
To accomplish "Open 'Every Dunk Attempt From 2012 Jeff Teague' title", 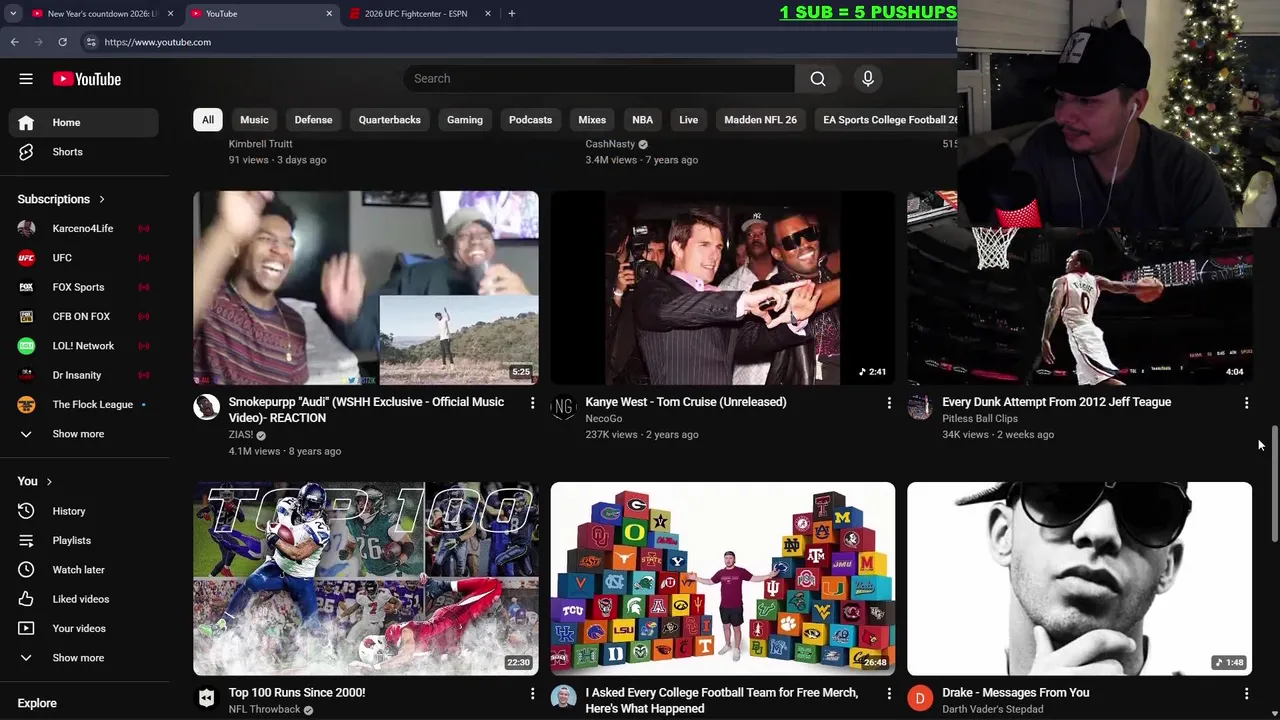I will [x=1057, y=402].
